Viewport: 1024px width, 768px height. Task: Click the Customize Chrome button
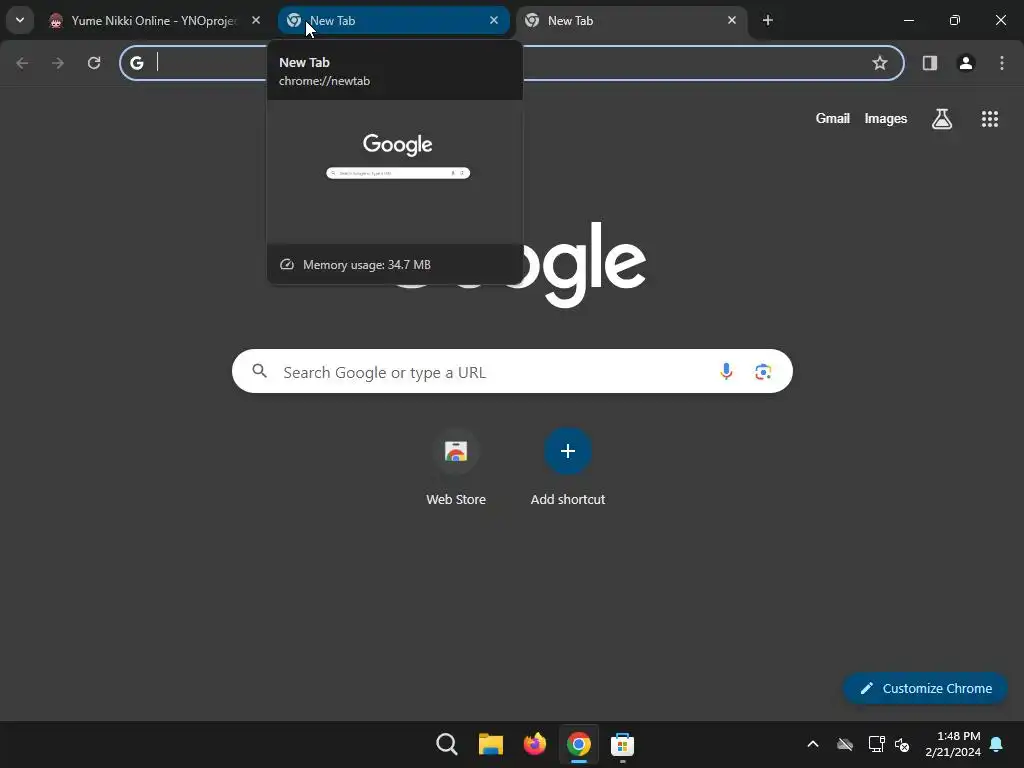point(925,688)
